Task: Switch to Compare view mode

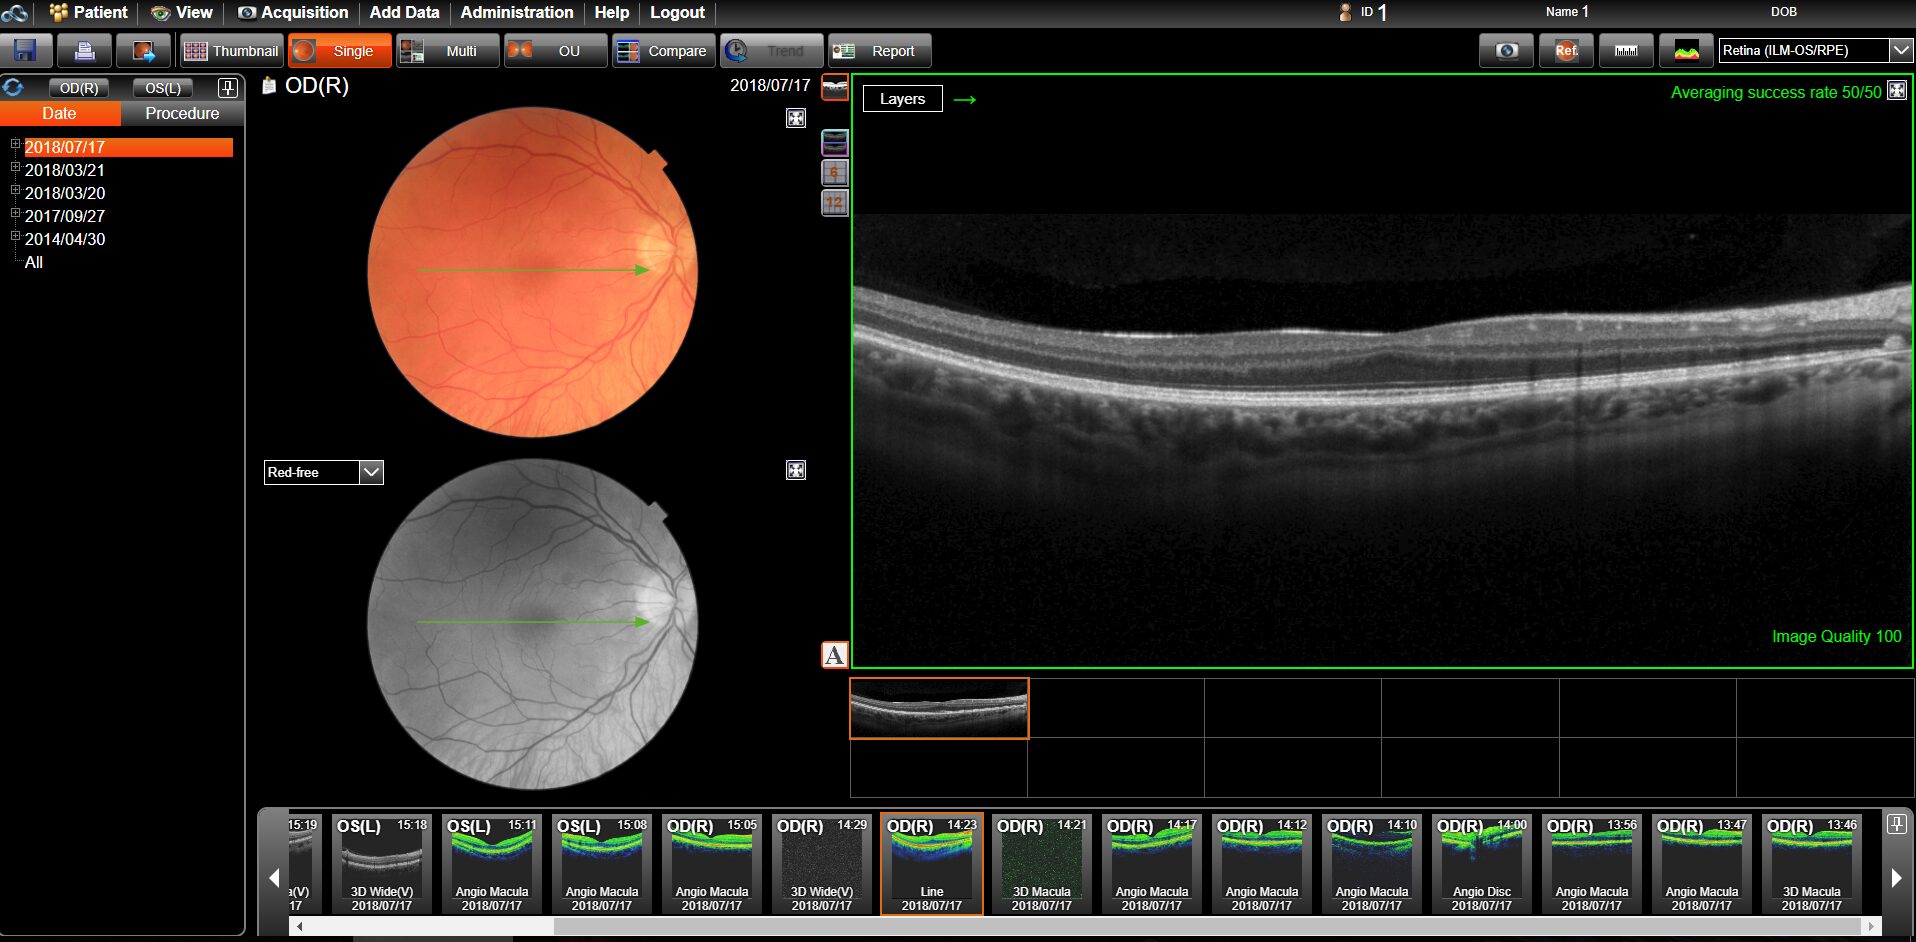Action: 663,51
